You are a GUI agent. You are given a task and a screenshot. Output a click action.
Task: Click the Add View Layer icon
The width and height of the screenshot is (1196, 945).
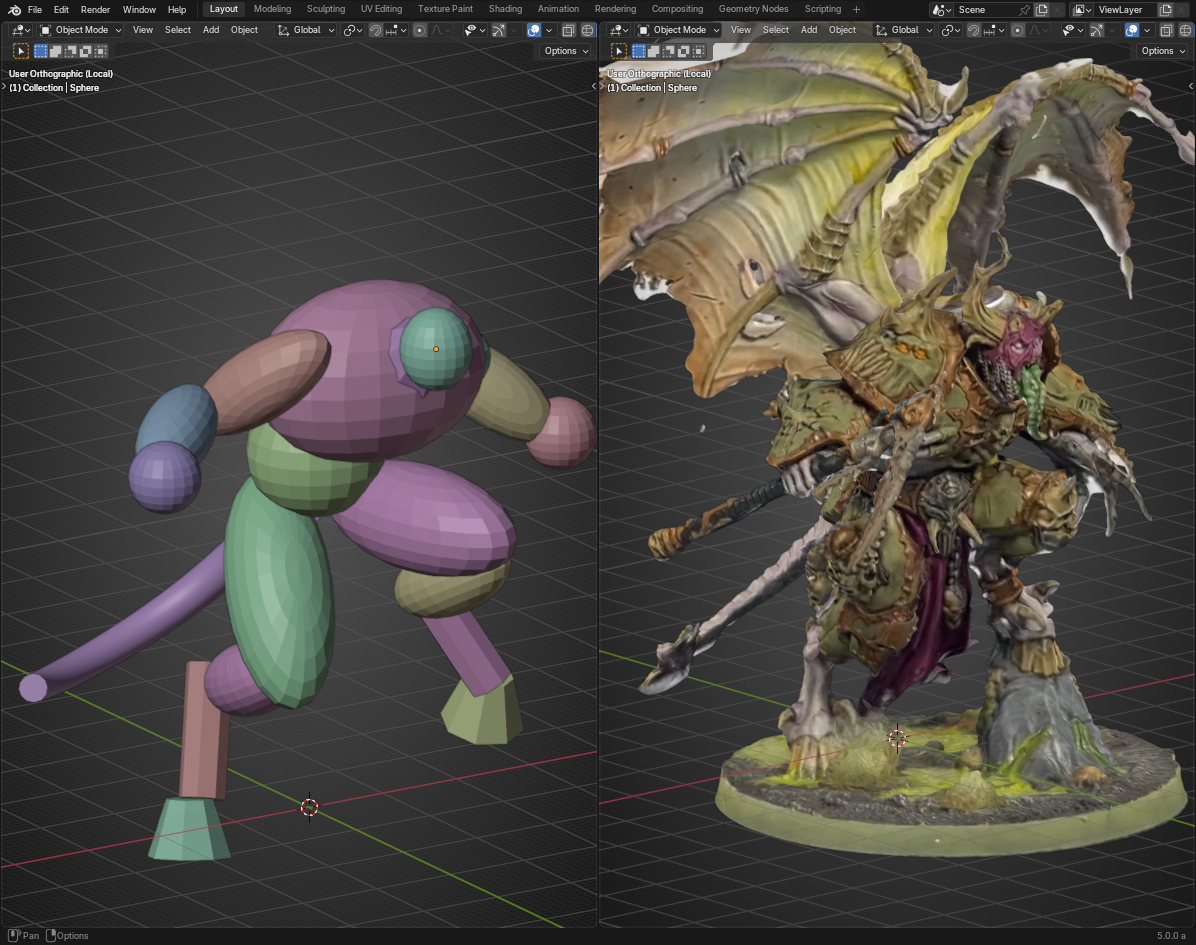(x=1165, y=10)
